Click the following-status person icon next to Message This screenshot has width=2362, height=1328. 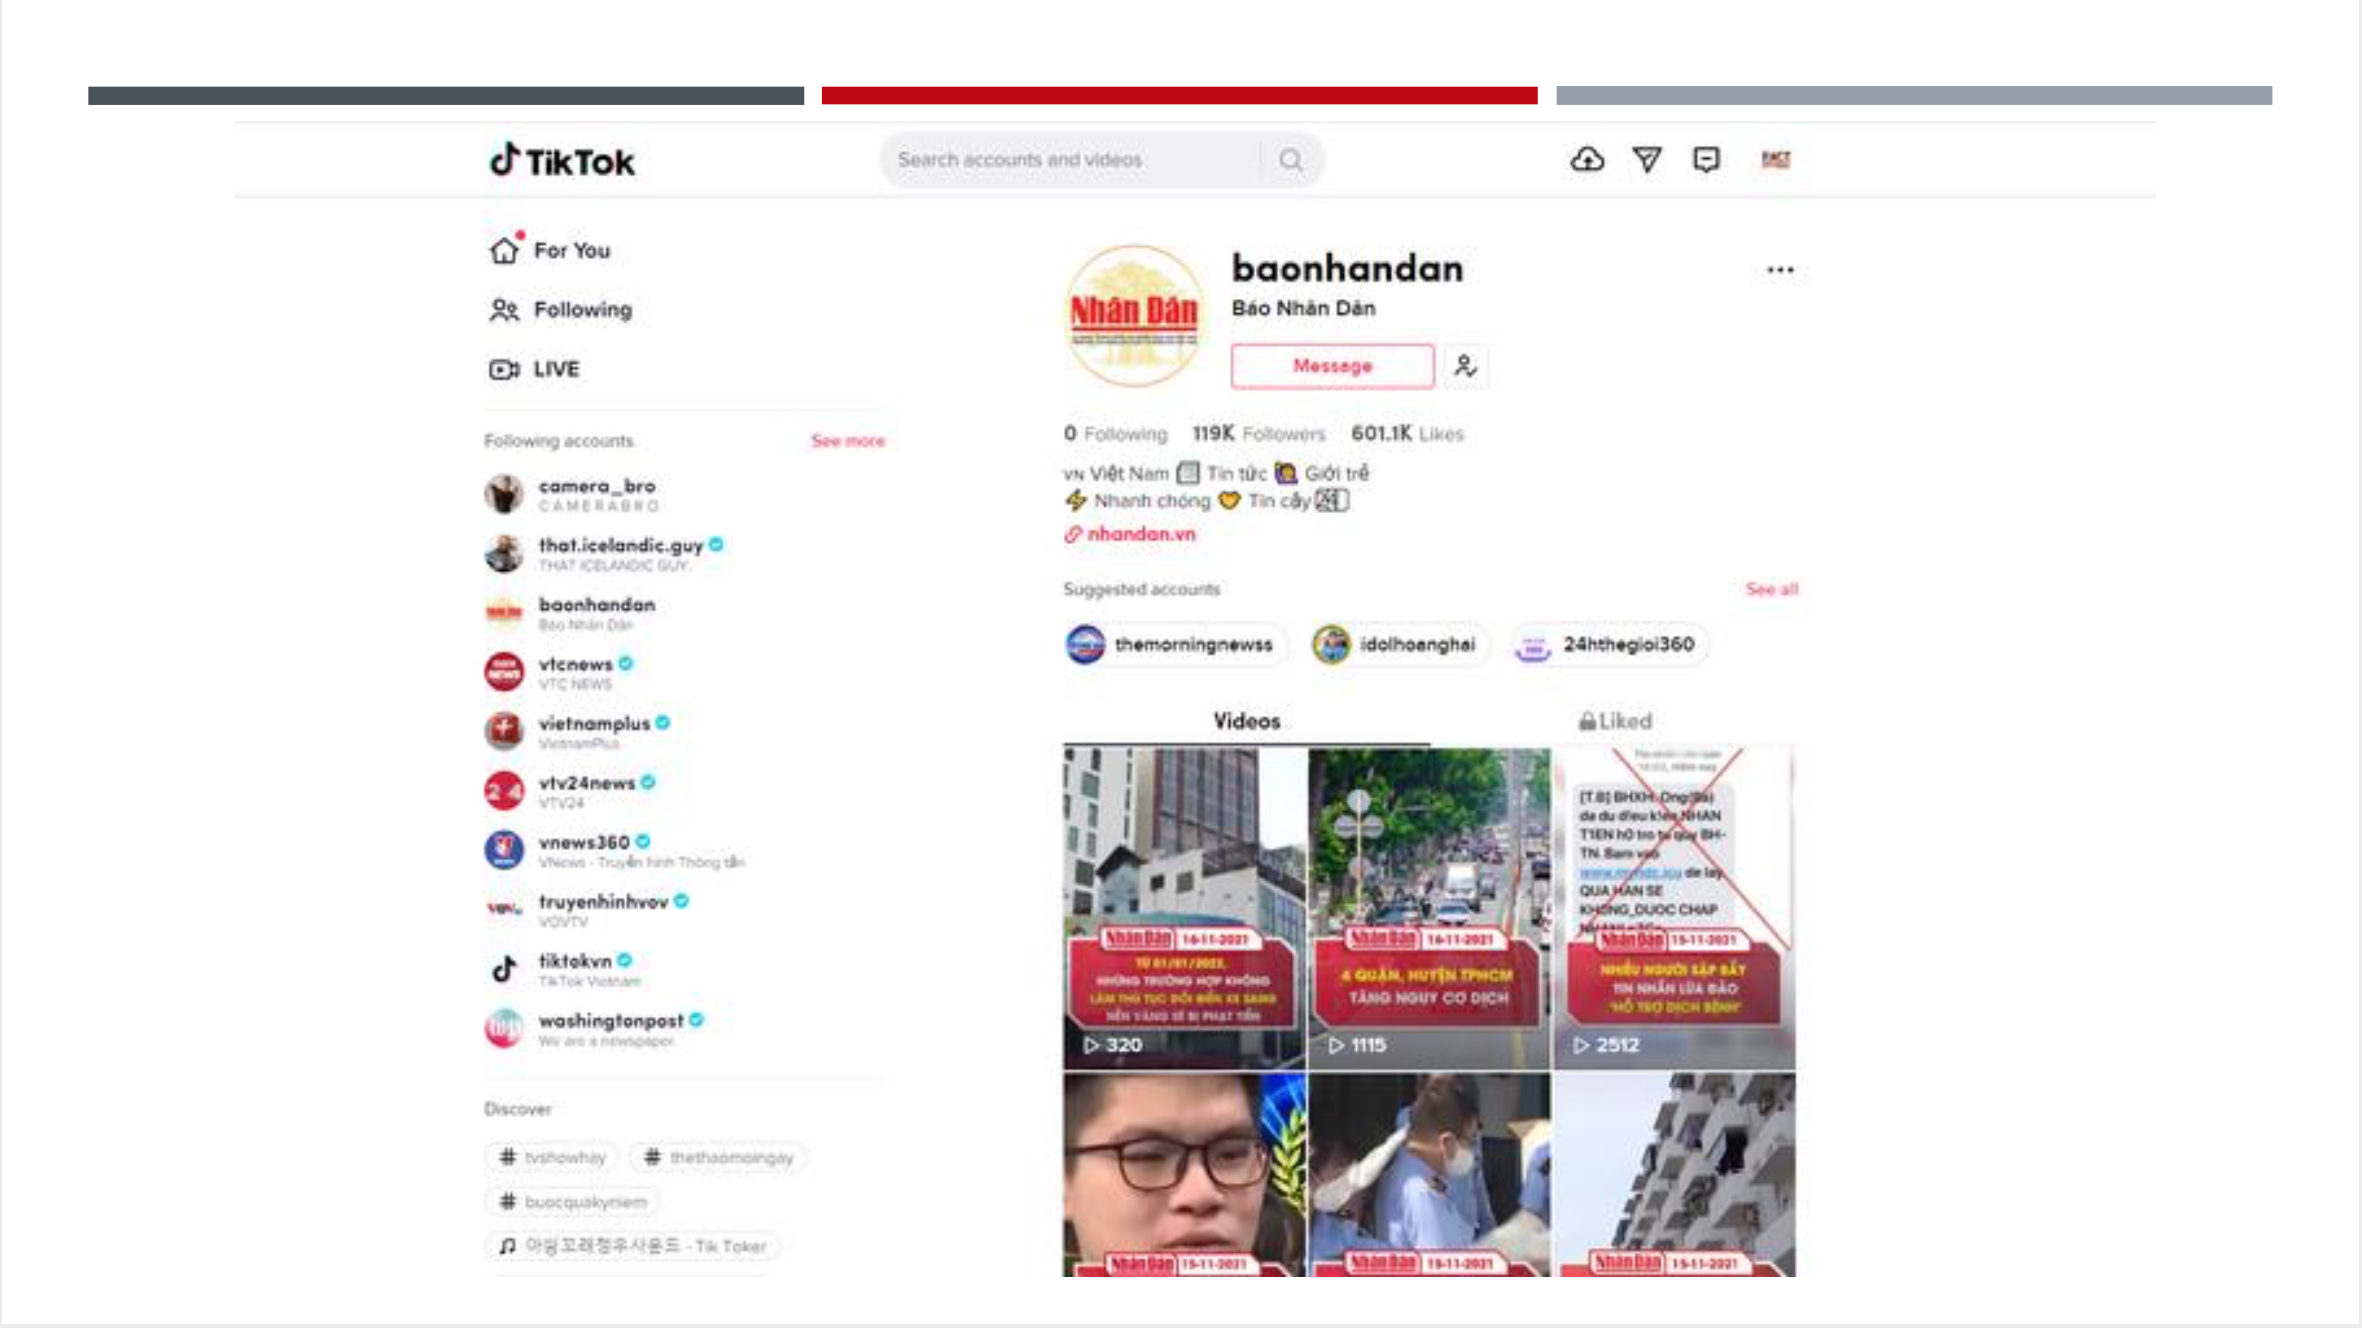click(x=1465, y=366)
